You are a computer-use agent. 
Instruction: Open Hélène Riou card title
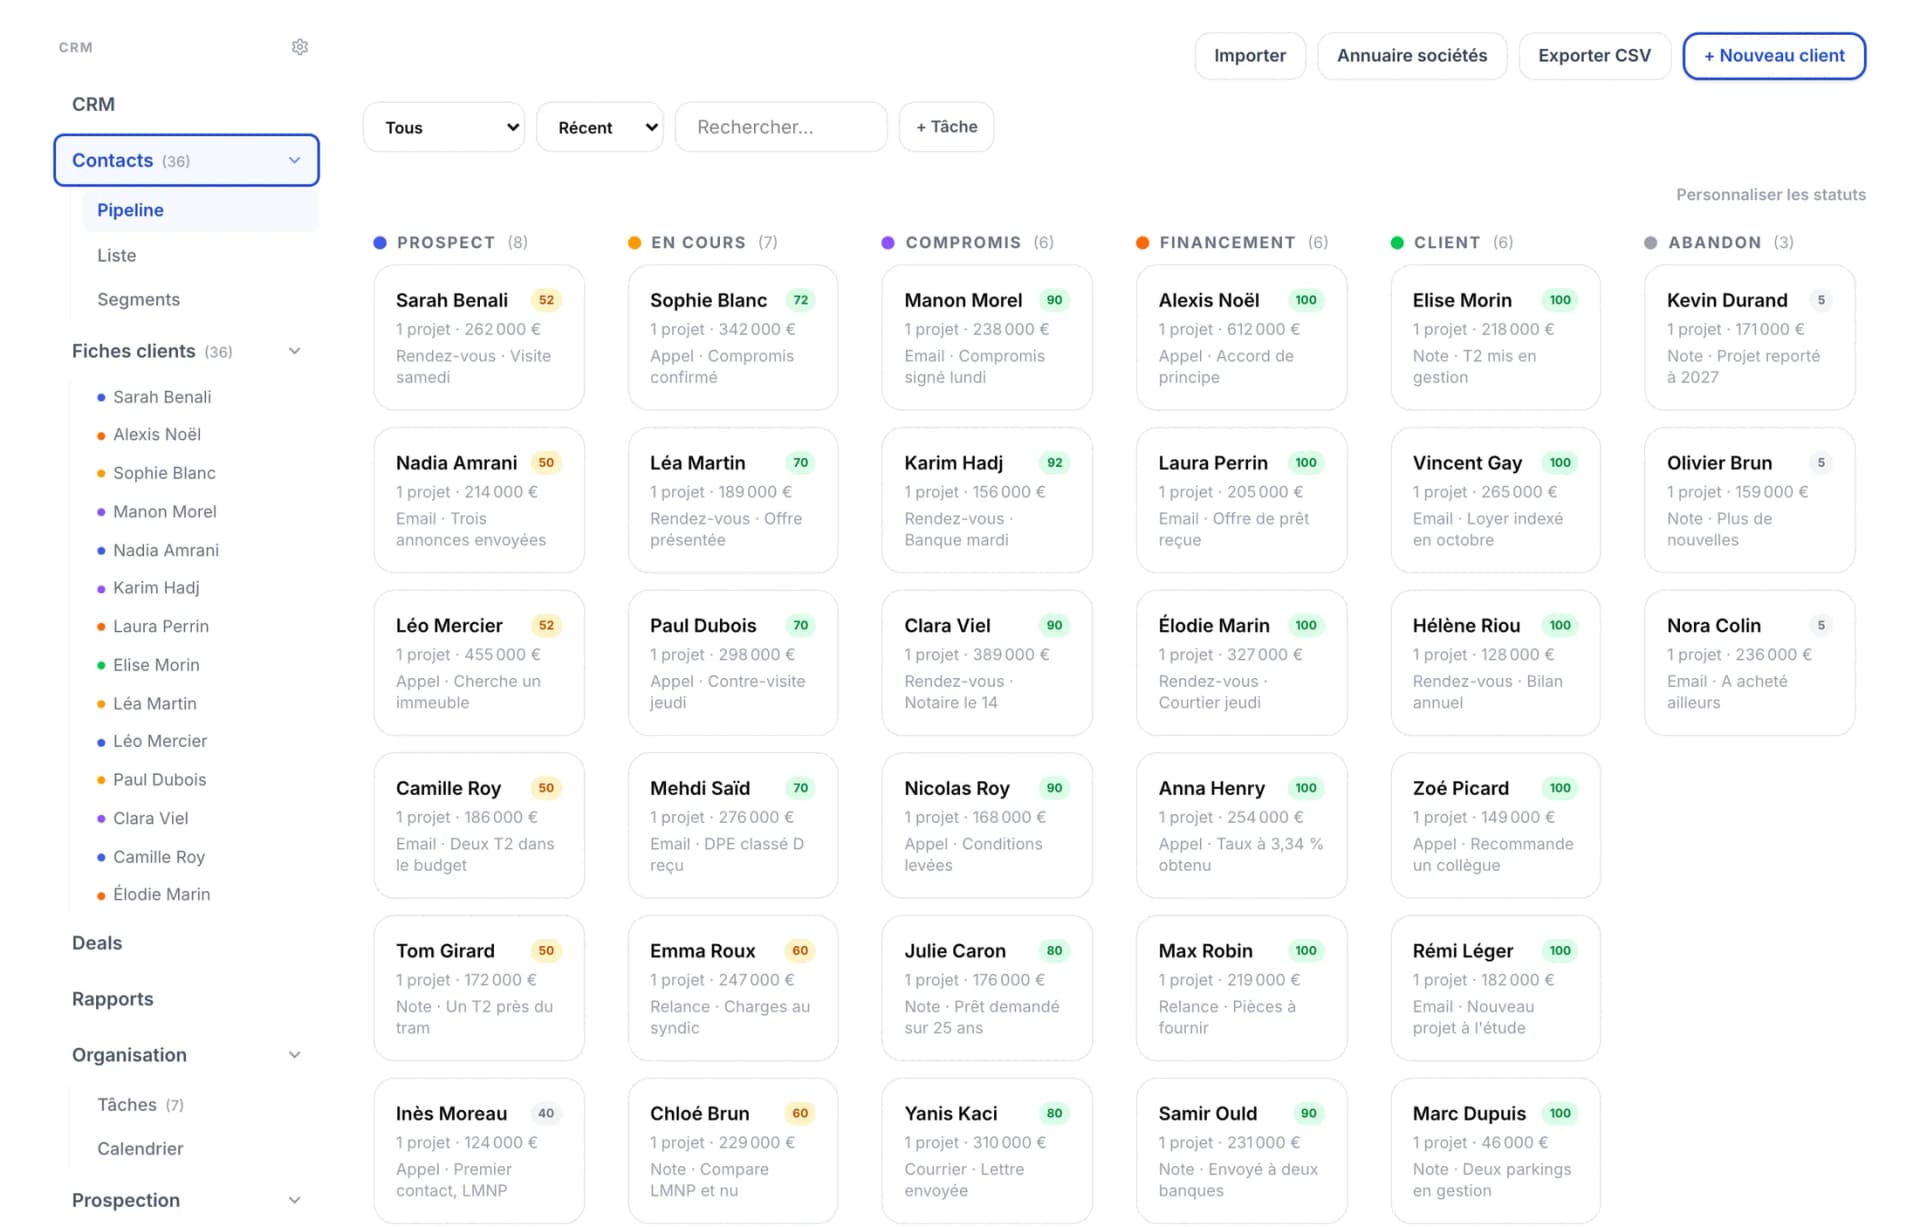pos(1466,625)
